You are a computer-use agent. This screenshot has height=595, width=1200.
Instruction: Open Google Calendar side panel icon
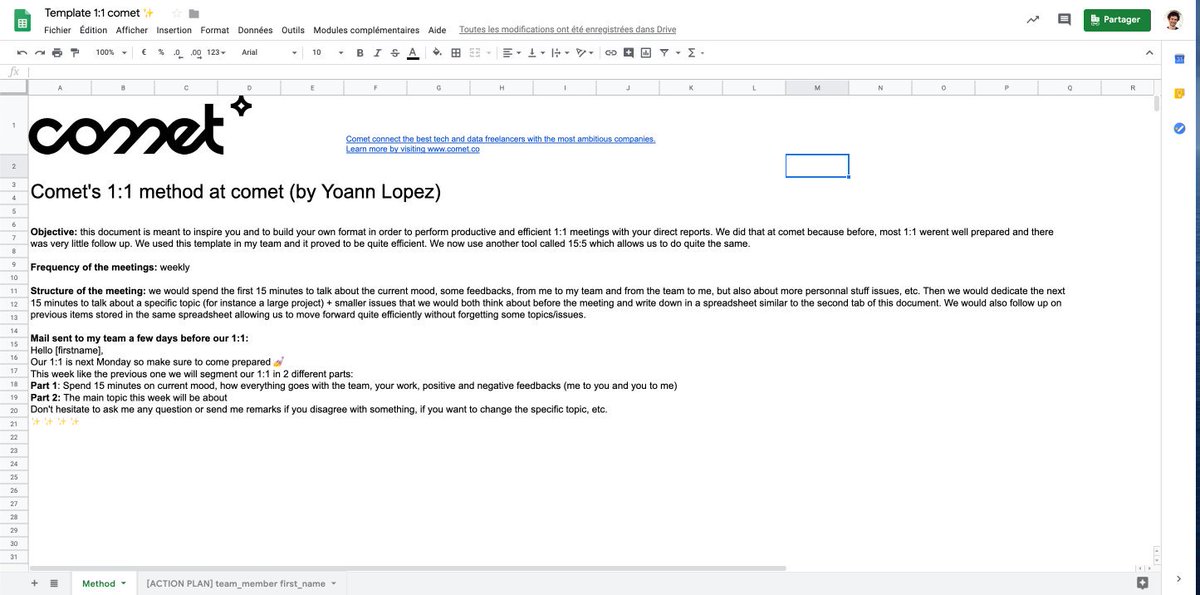(1179, 59)
